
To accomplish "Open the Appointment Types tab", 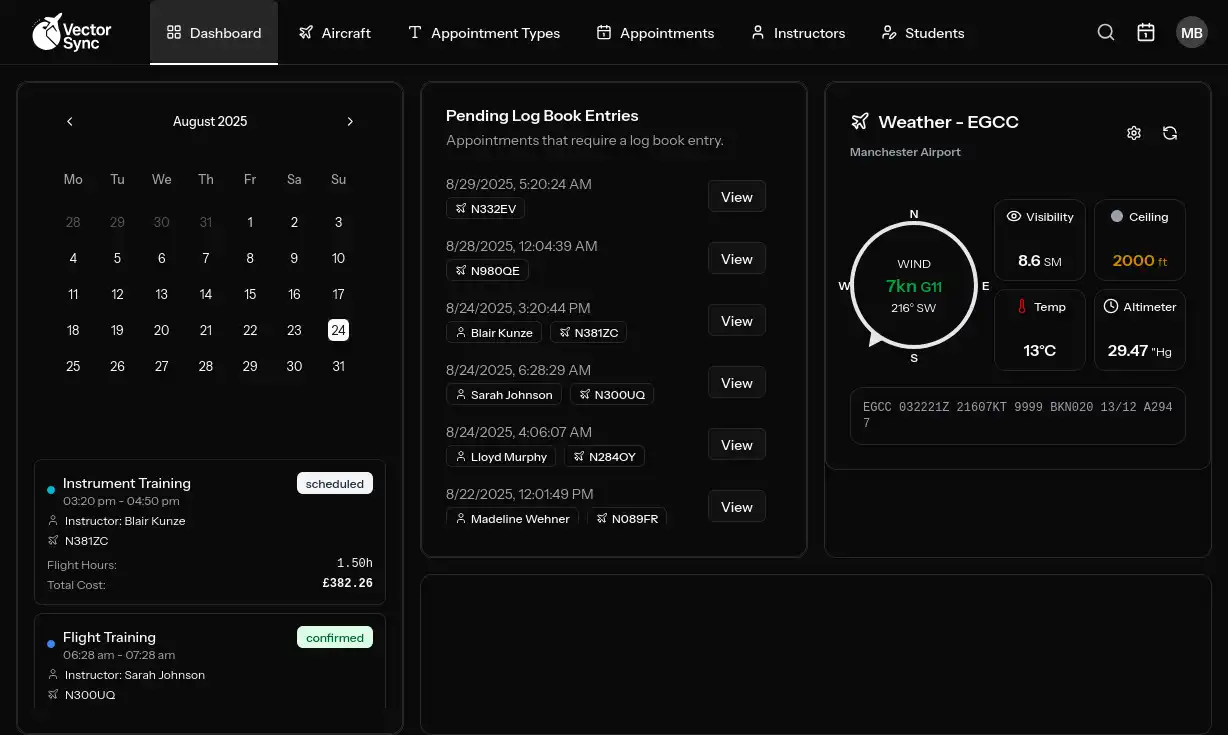I will coord(484,33).
